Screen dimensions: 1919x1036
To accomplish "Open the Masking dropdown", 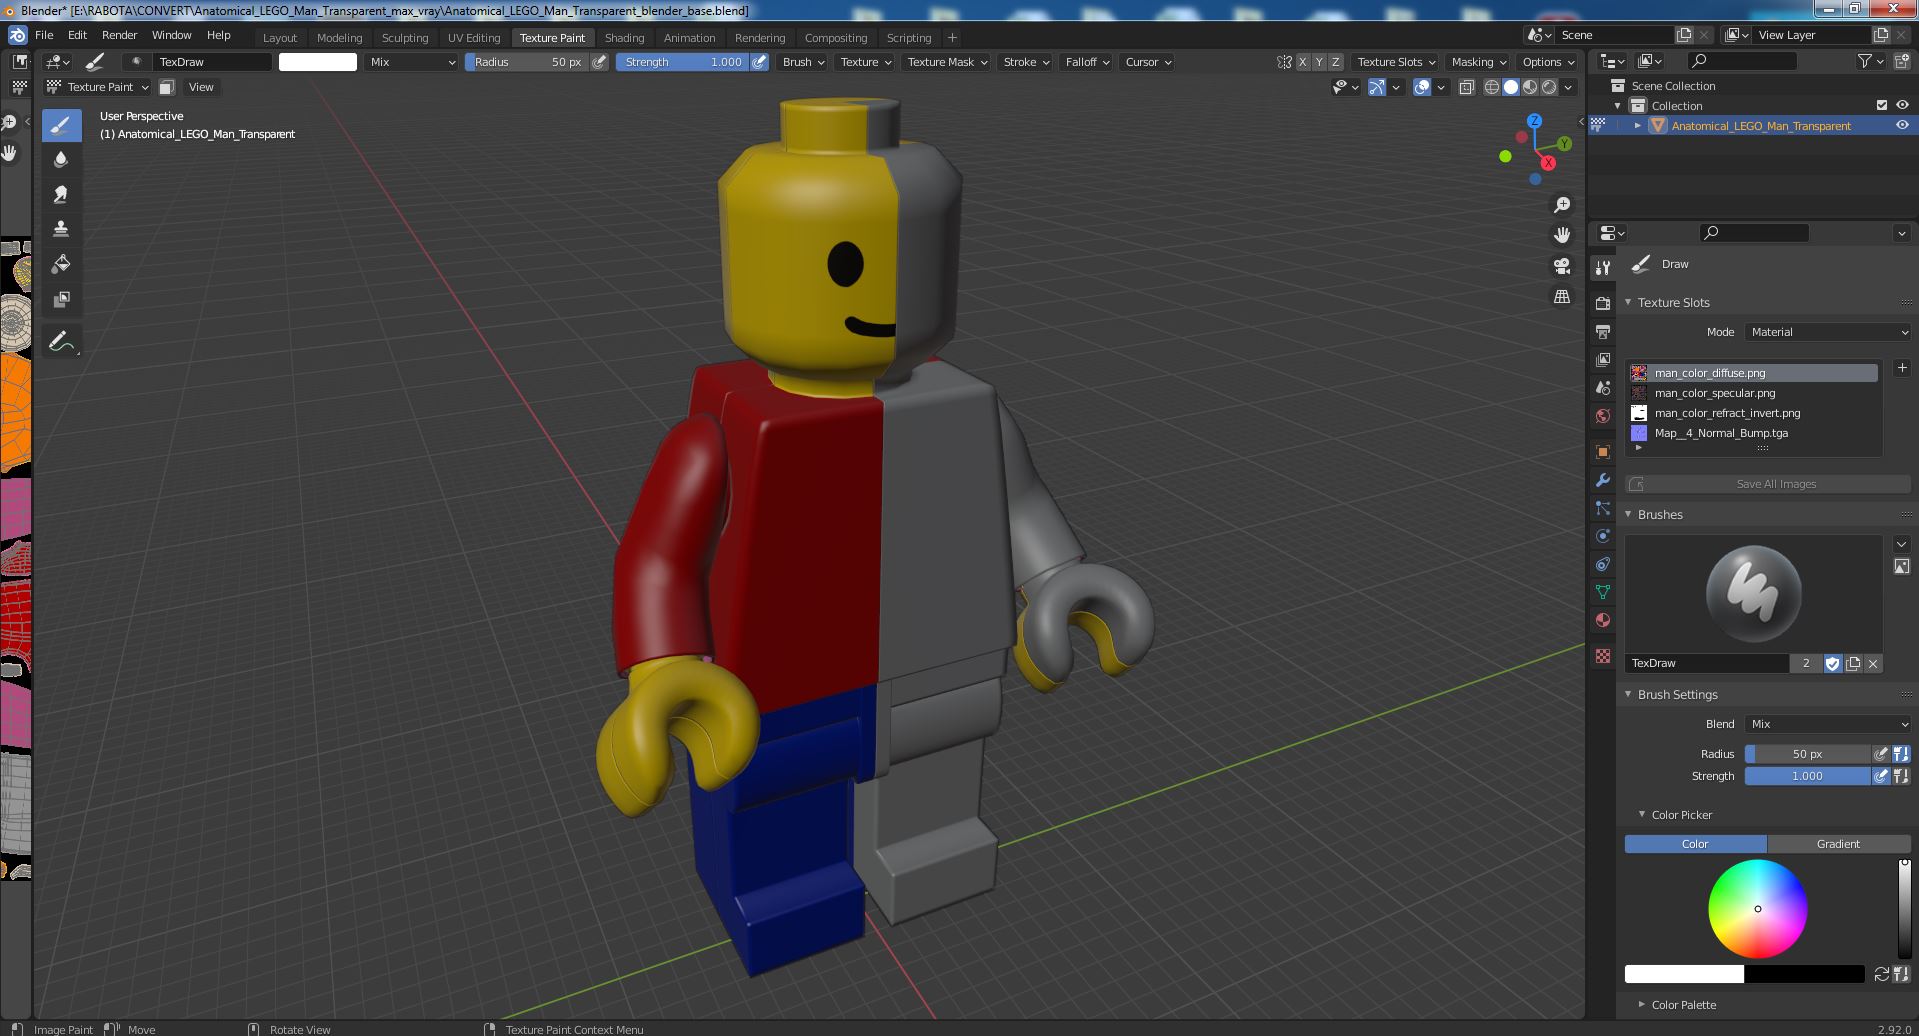I will coord(1479,62).
